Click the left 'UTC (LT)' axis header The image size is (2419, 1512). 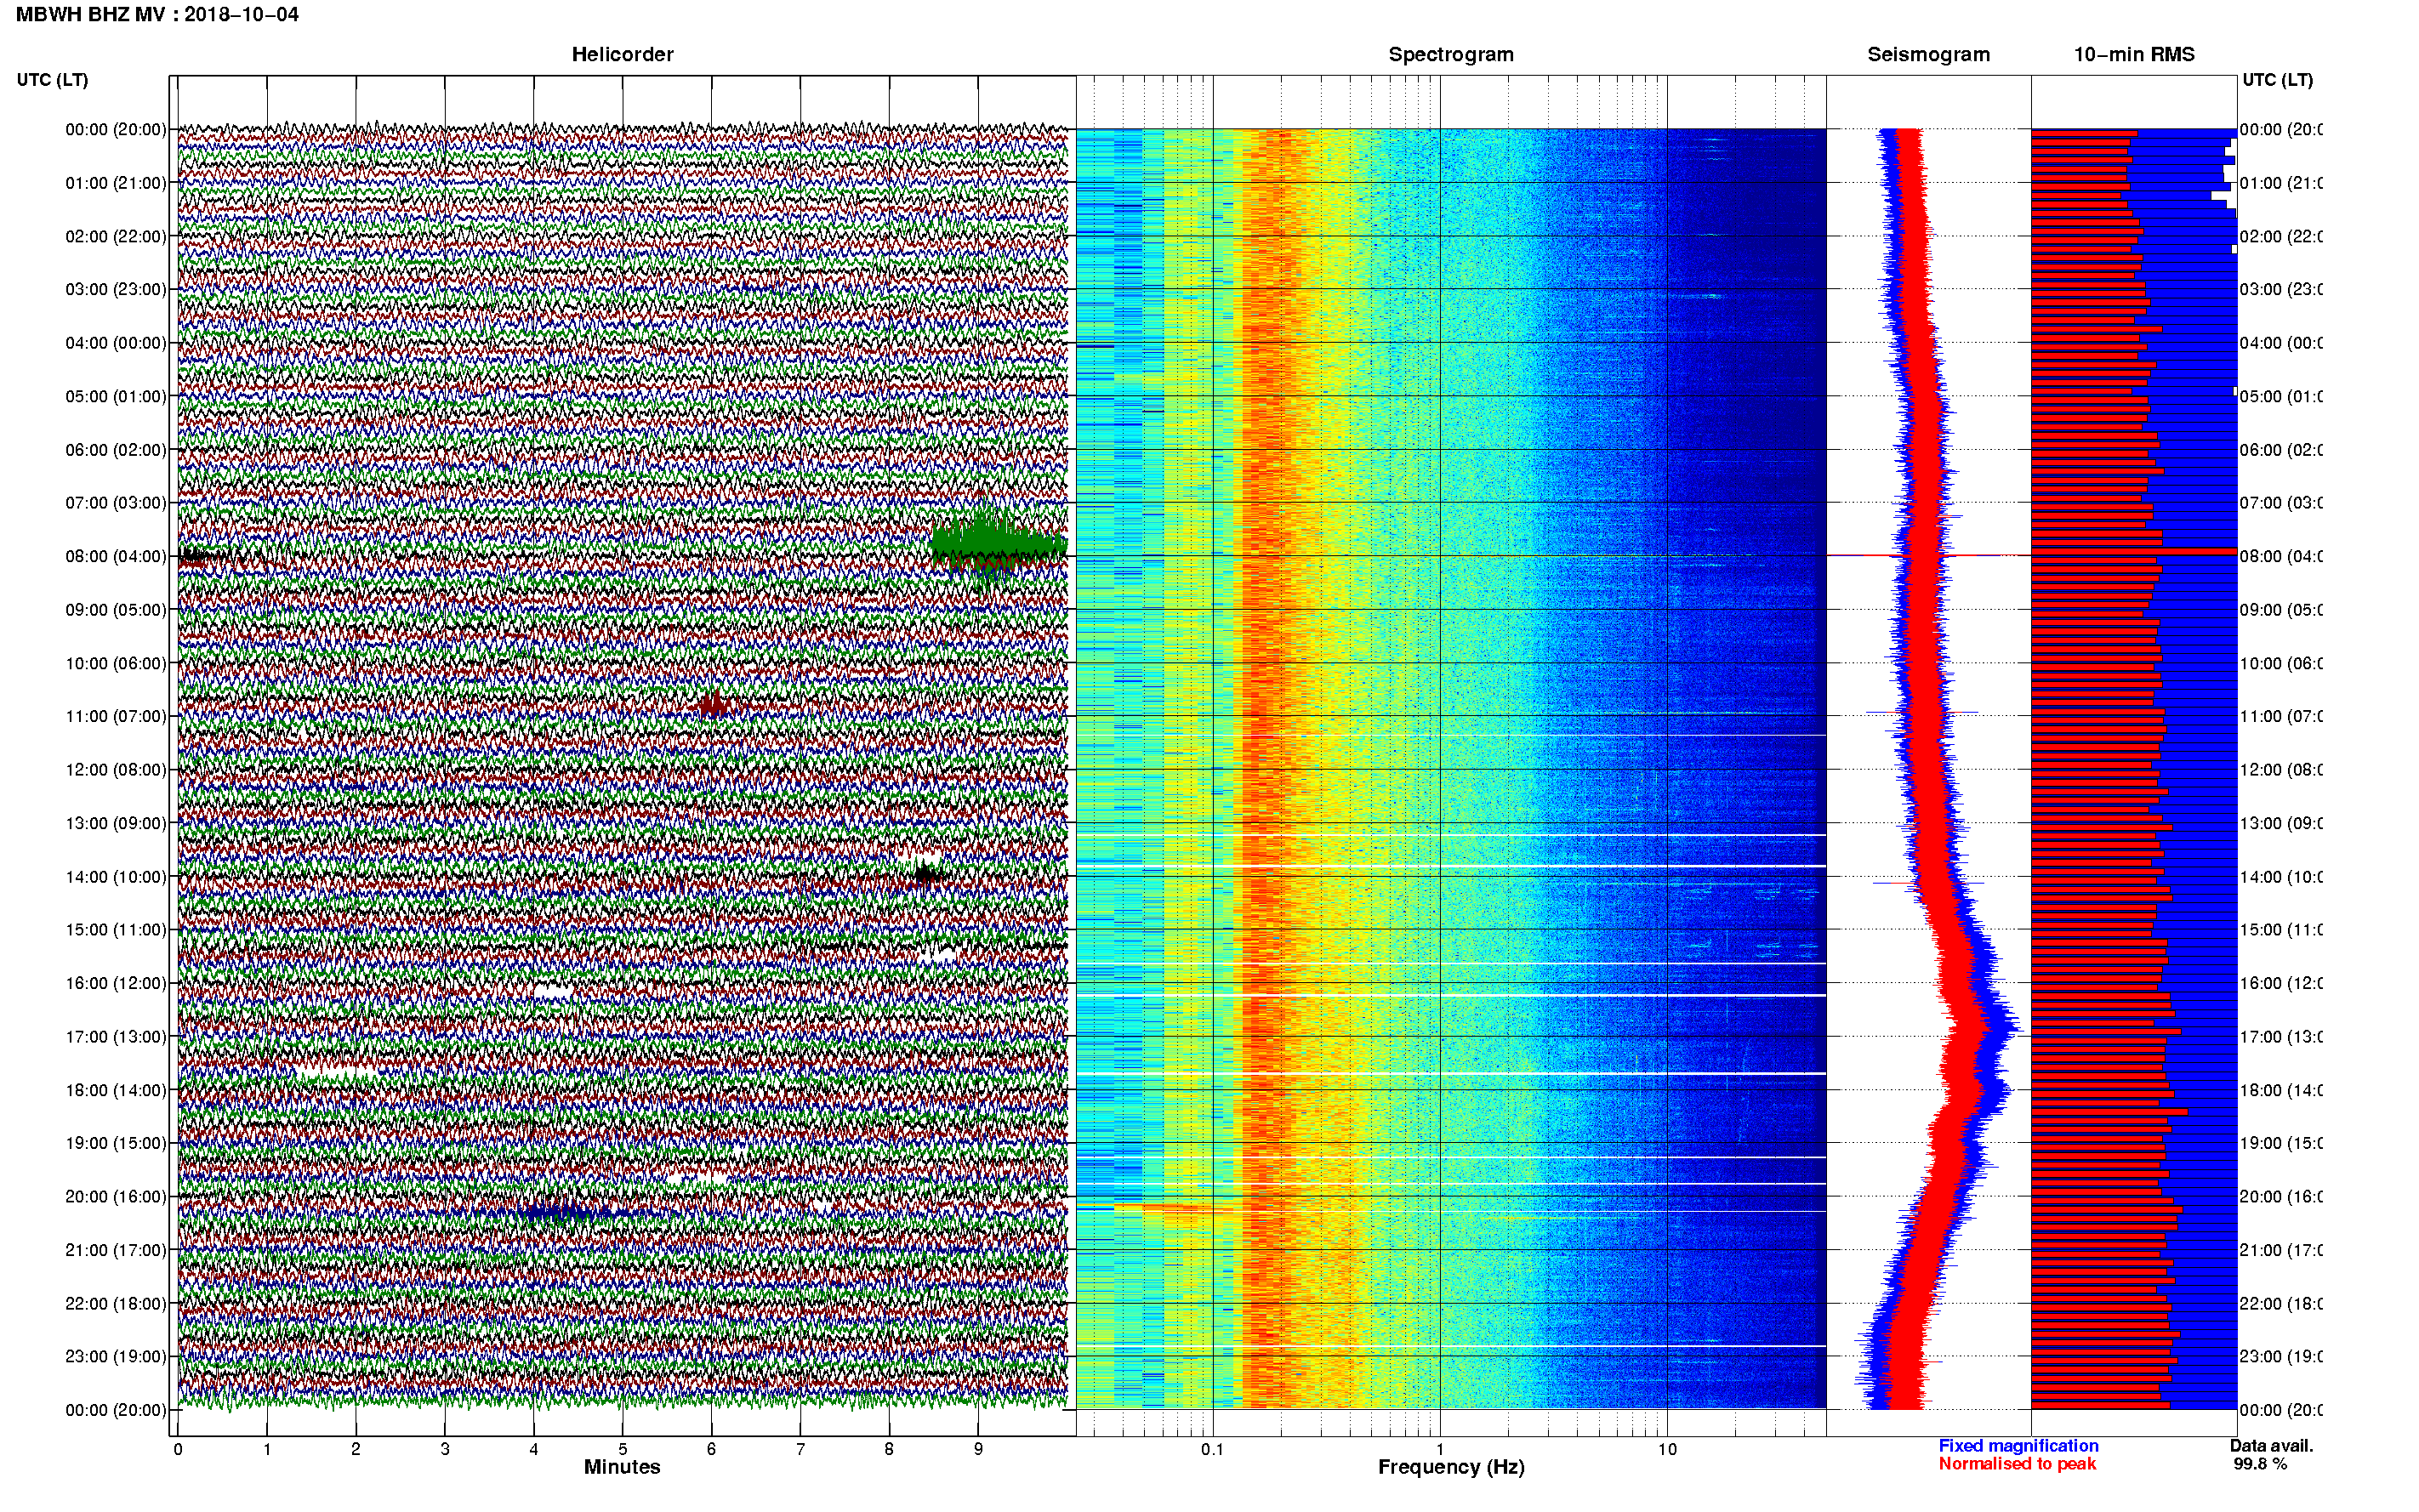click(x=52, y=80)
